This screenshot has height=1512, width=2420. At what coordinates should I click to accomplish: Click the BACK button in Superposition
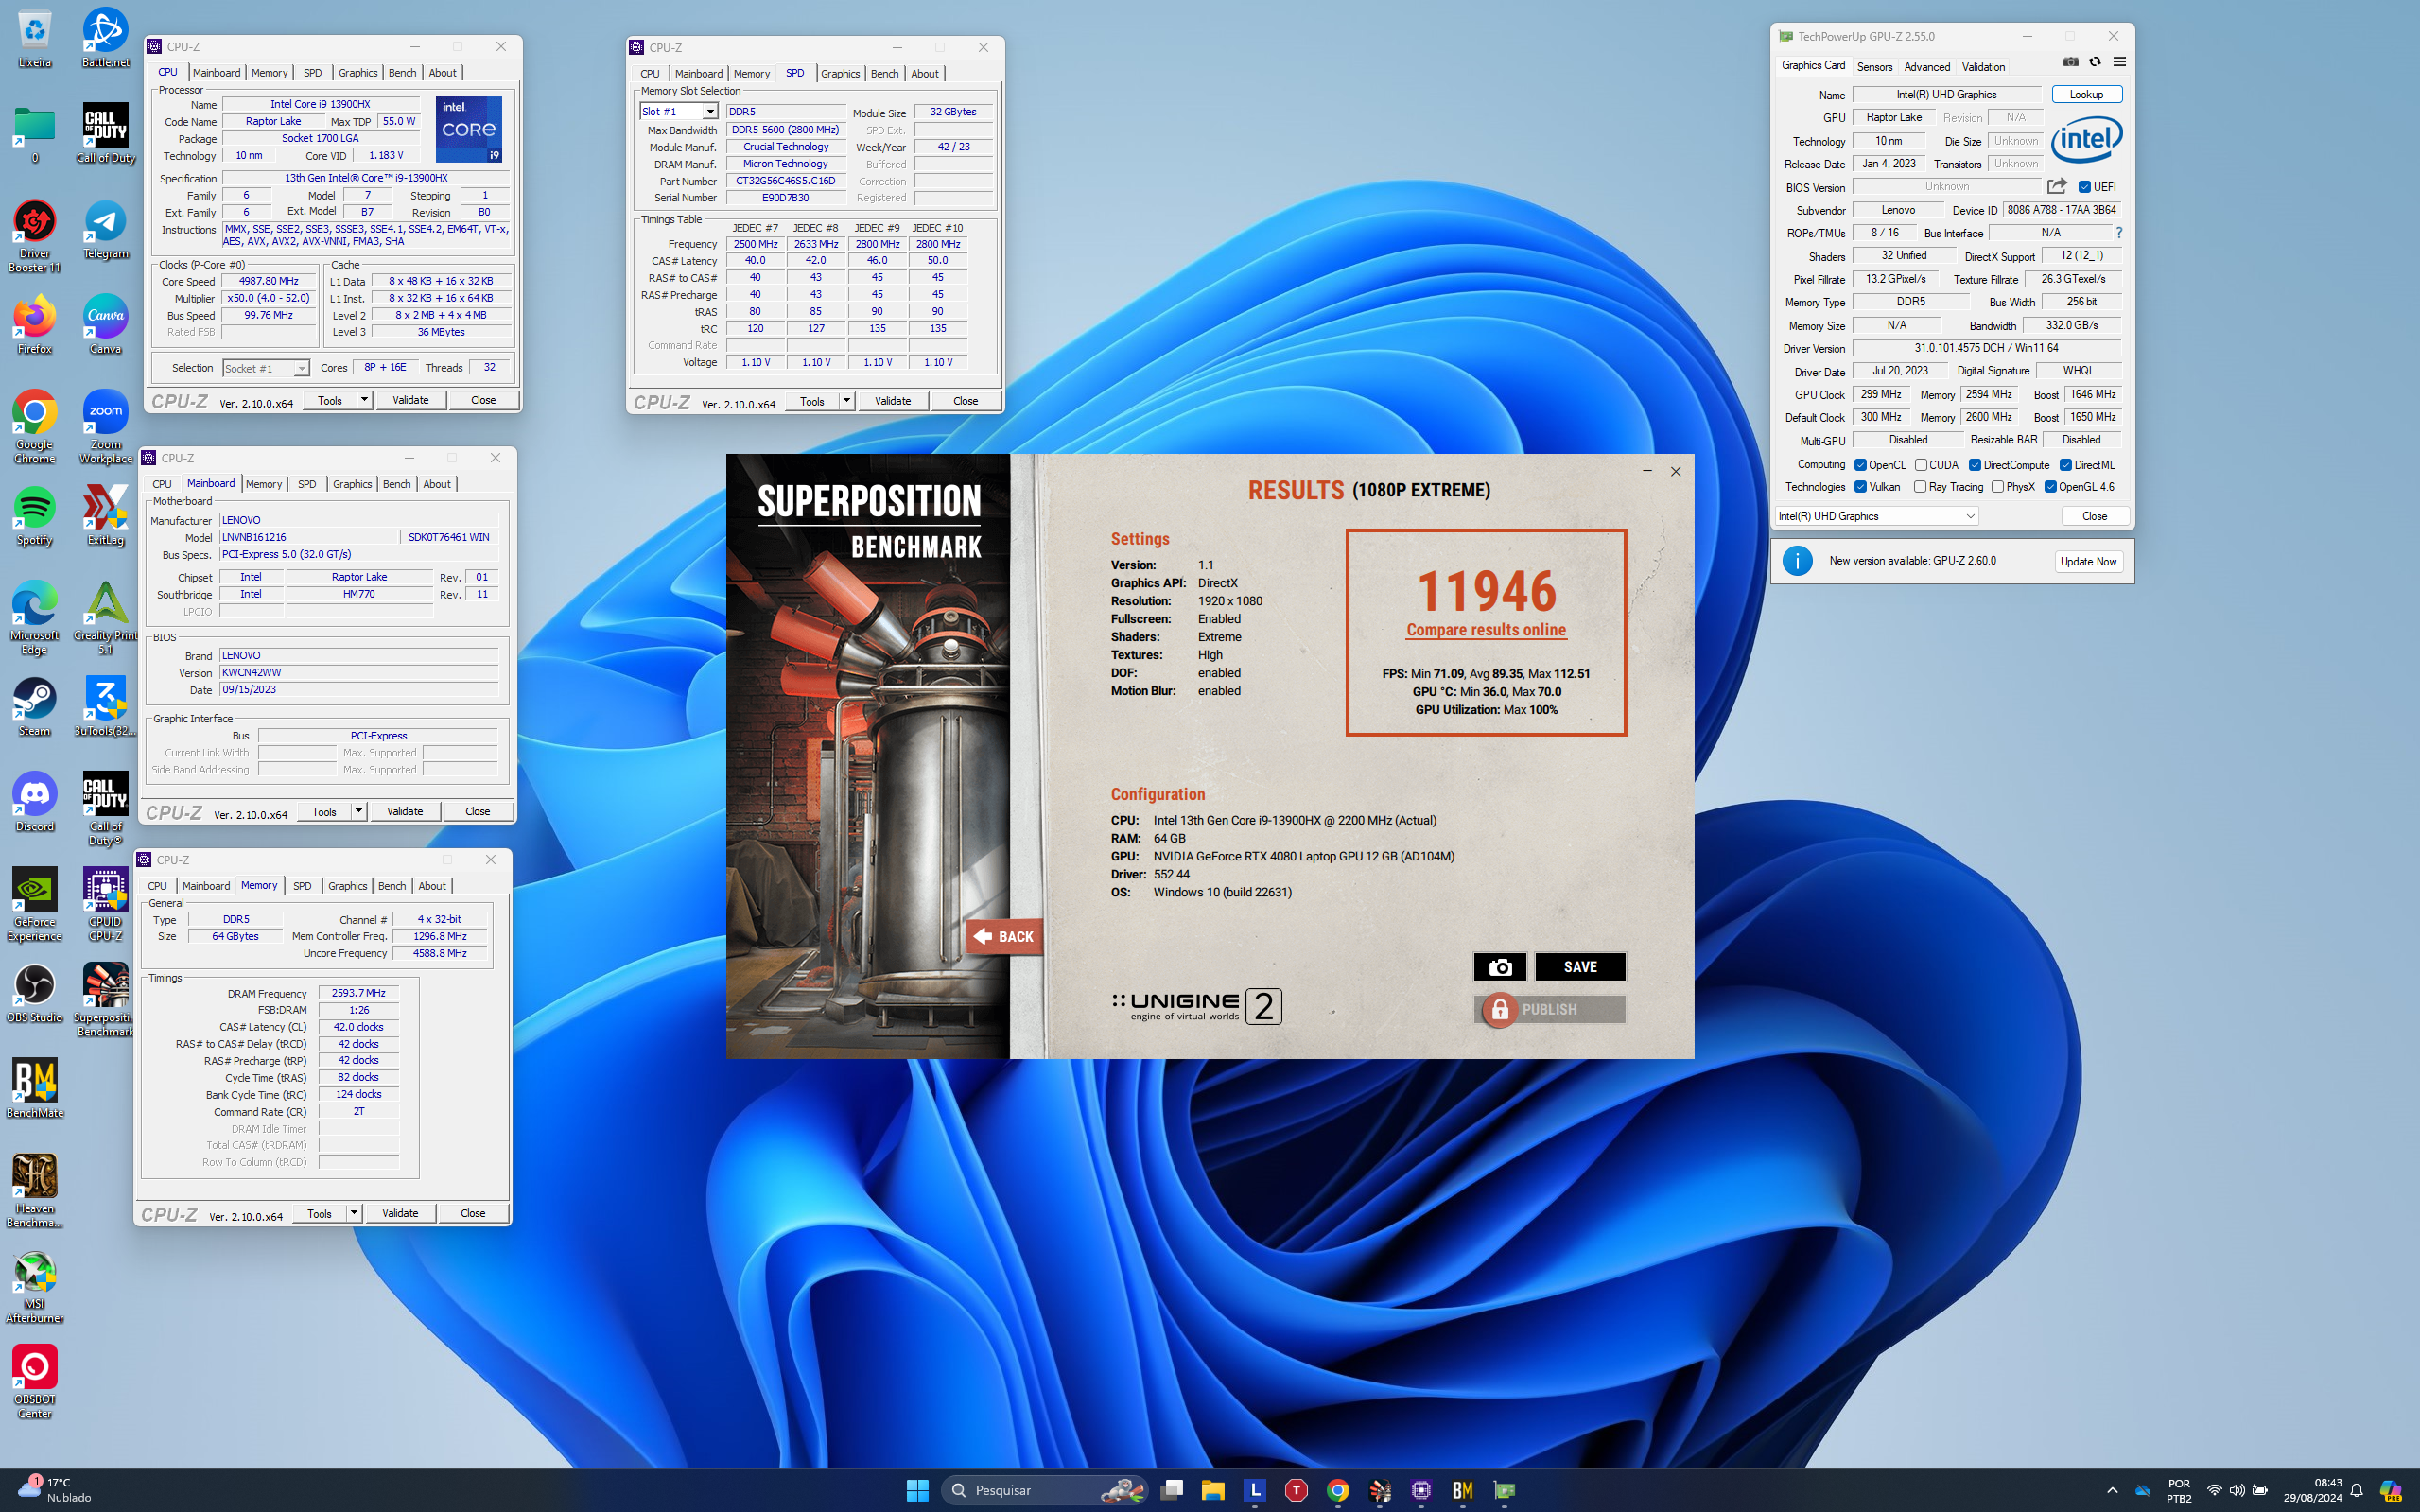[1004, 937]
